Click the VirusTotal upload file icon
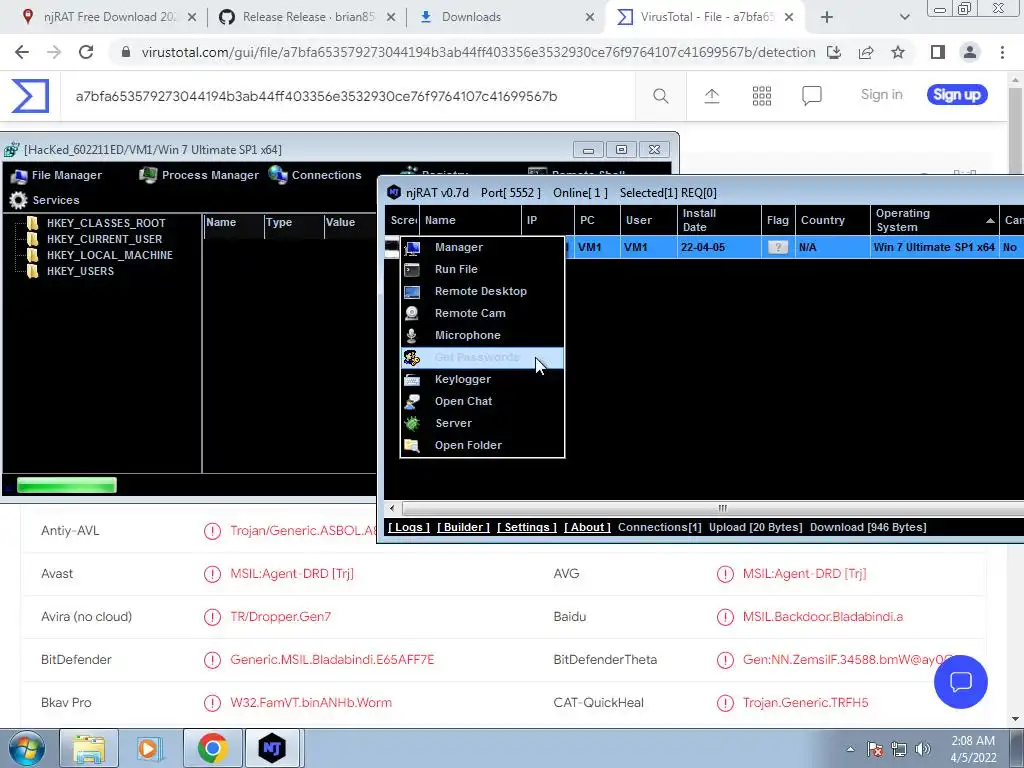This screenshot has height=768, width=1024. click(712, 97)
